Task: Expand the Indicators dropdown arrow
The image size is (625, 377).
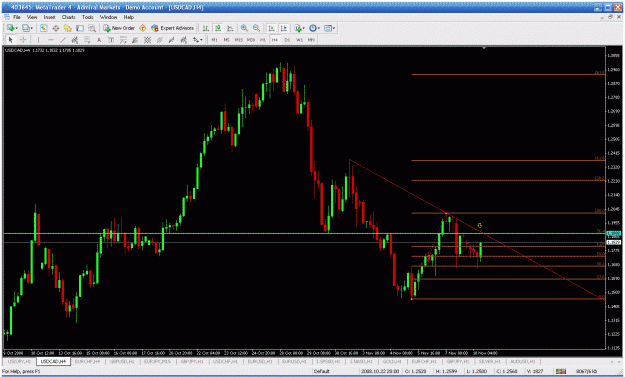Action: click(x=304, y=28)
